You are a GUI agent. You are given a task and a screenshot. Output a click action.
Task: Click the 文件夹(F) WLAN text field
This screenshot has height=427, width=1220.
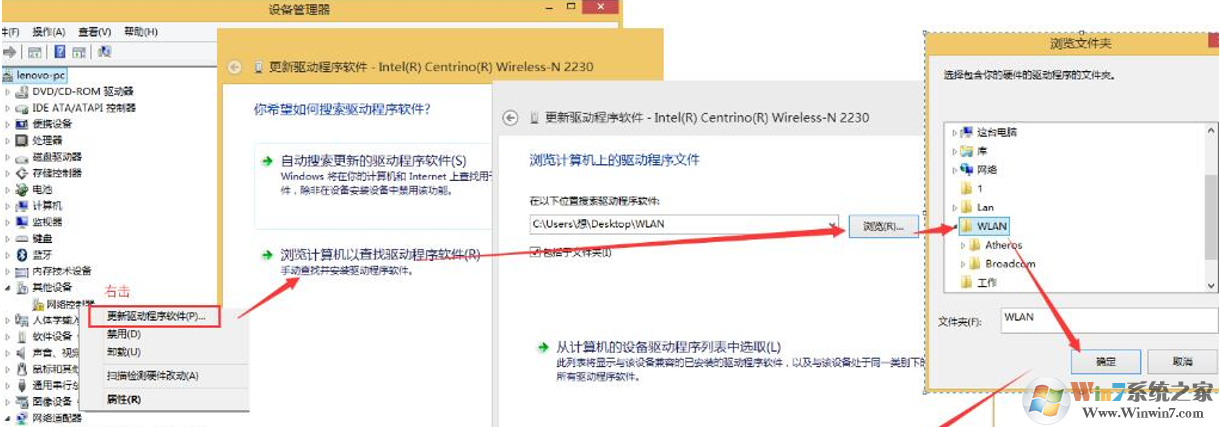(1108, 318)
